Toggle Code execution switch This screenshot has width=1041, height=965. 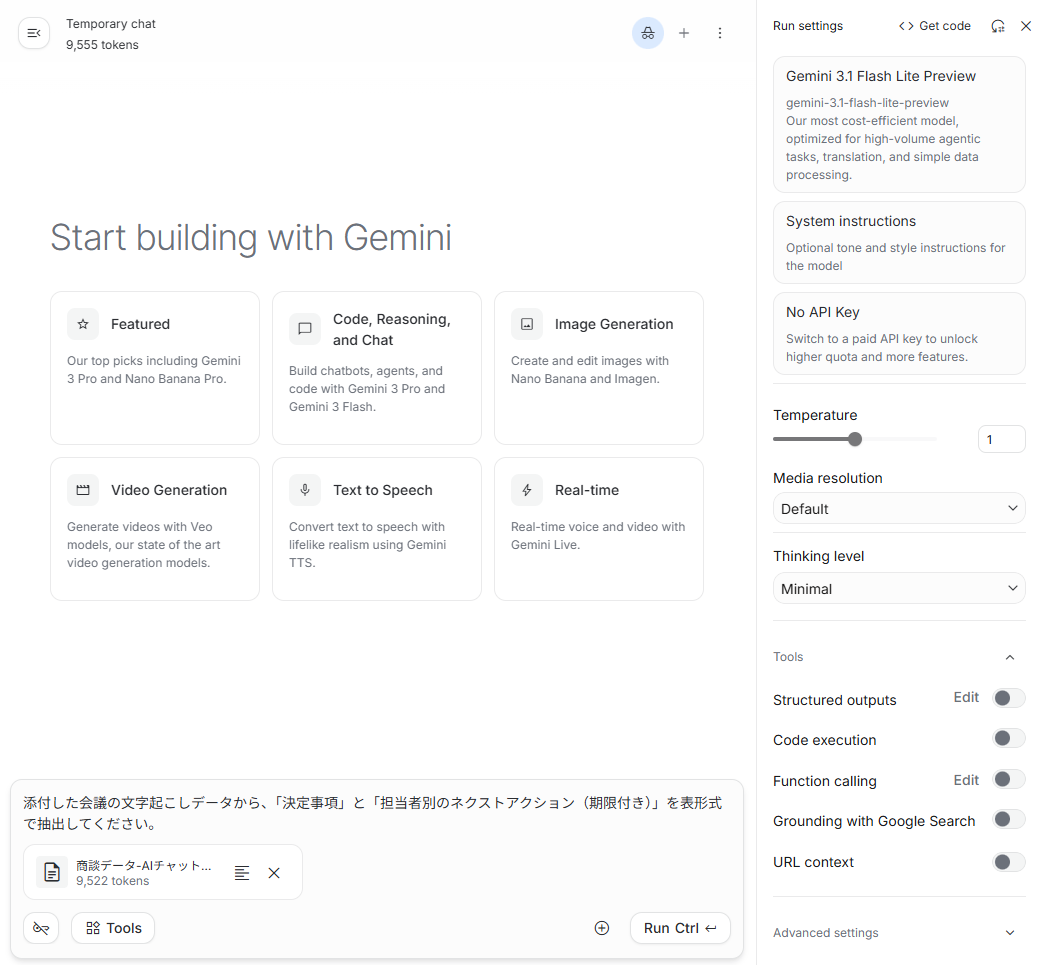pos(1008,739)
